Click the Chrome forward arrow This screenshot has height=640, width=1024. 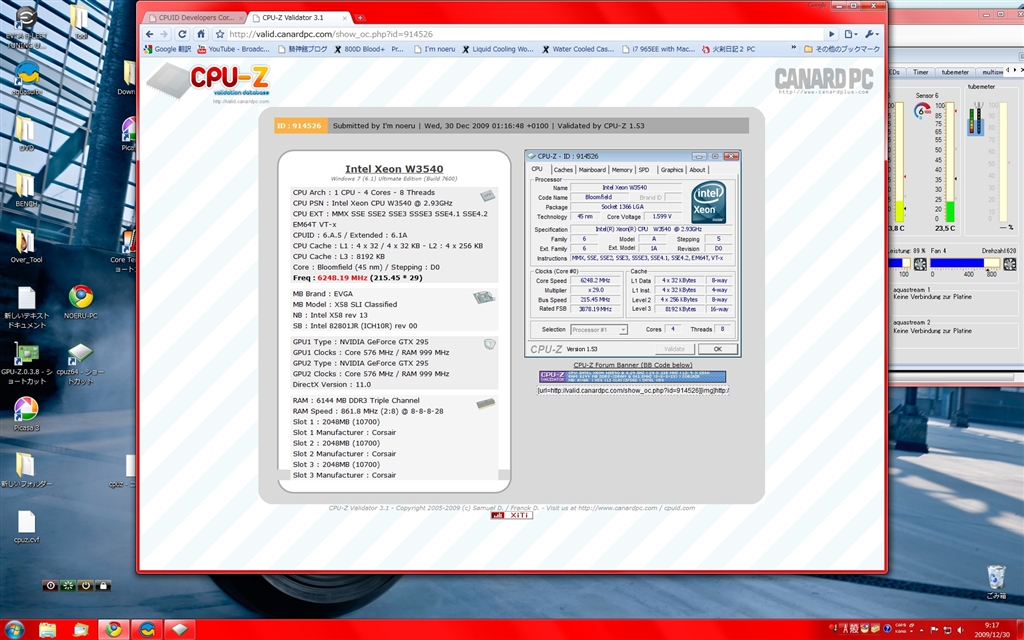point(165,34)
